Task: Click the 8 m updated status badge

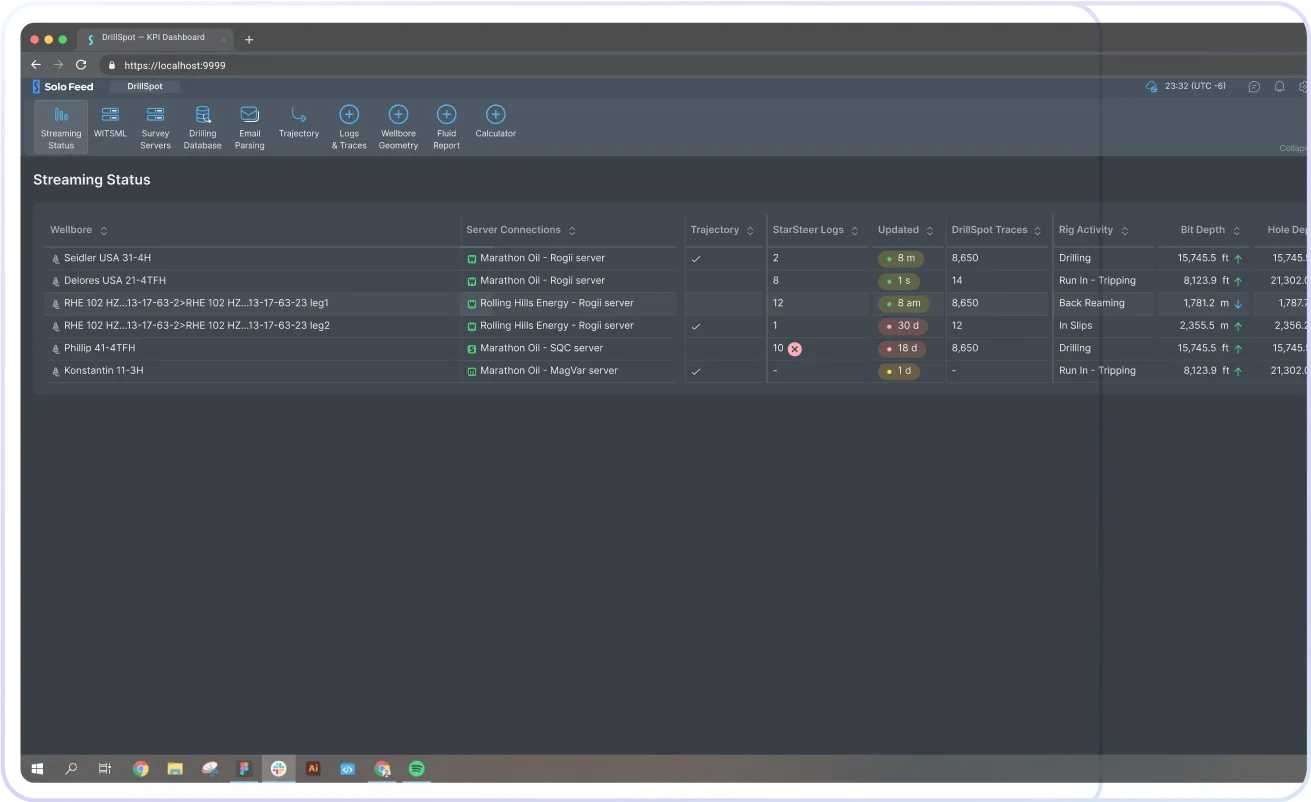Action: point(901,258)
